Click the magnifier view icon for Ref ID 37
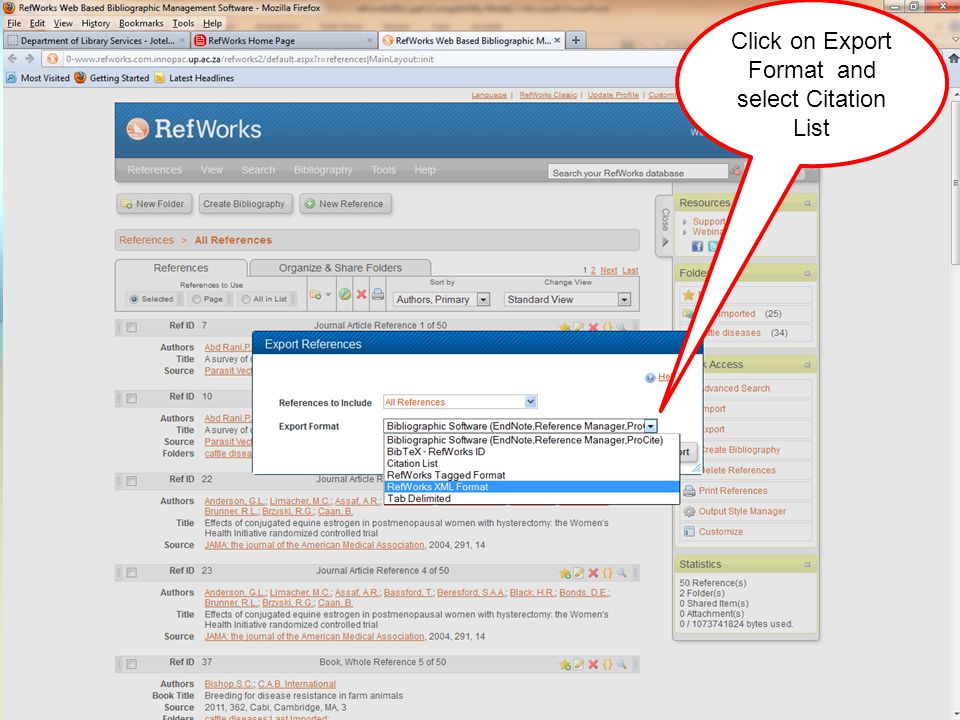This screenshot has width=960, height=720. 621,664
